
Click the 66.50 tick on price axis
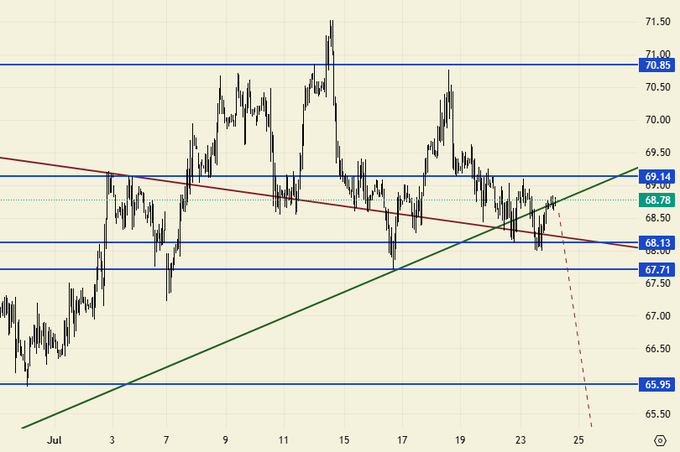point(657,349)
